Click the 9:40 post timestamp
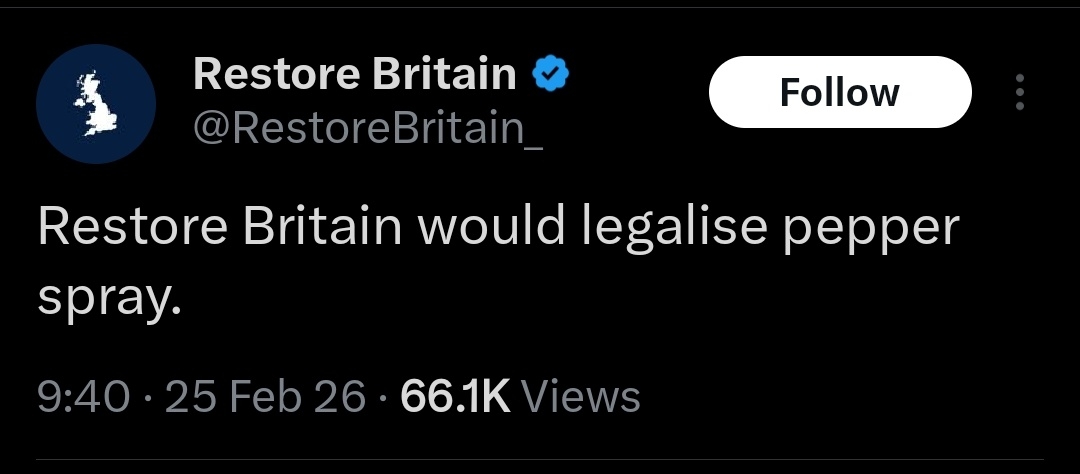 click(84, 397)
